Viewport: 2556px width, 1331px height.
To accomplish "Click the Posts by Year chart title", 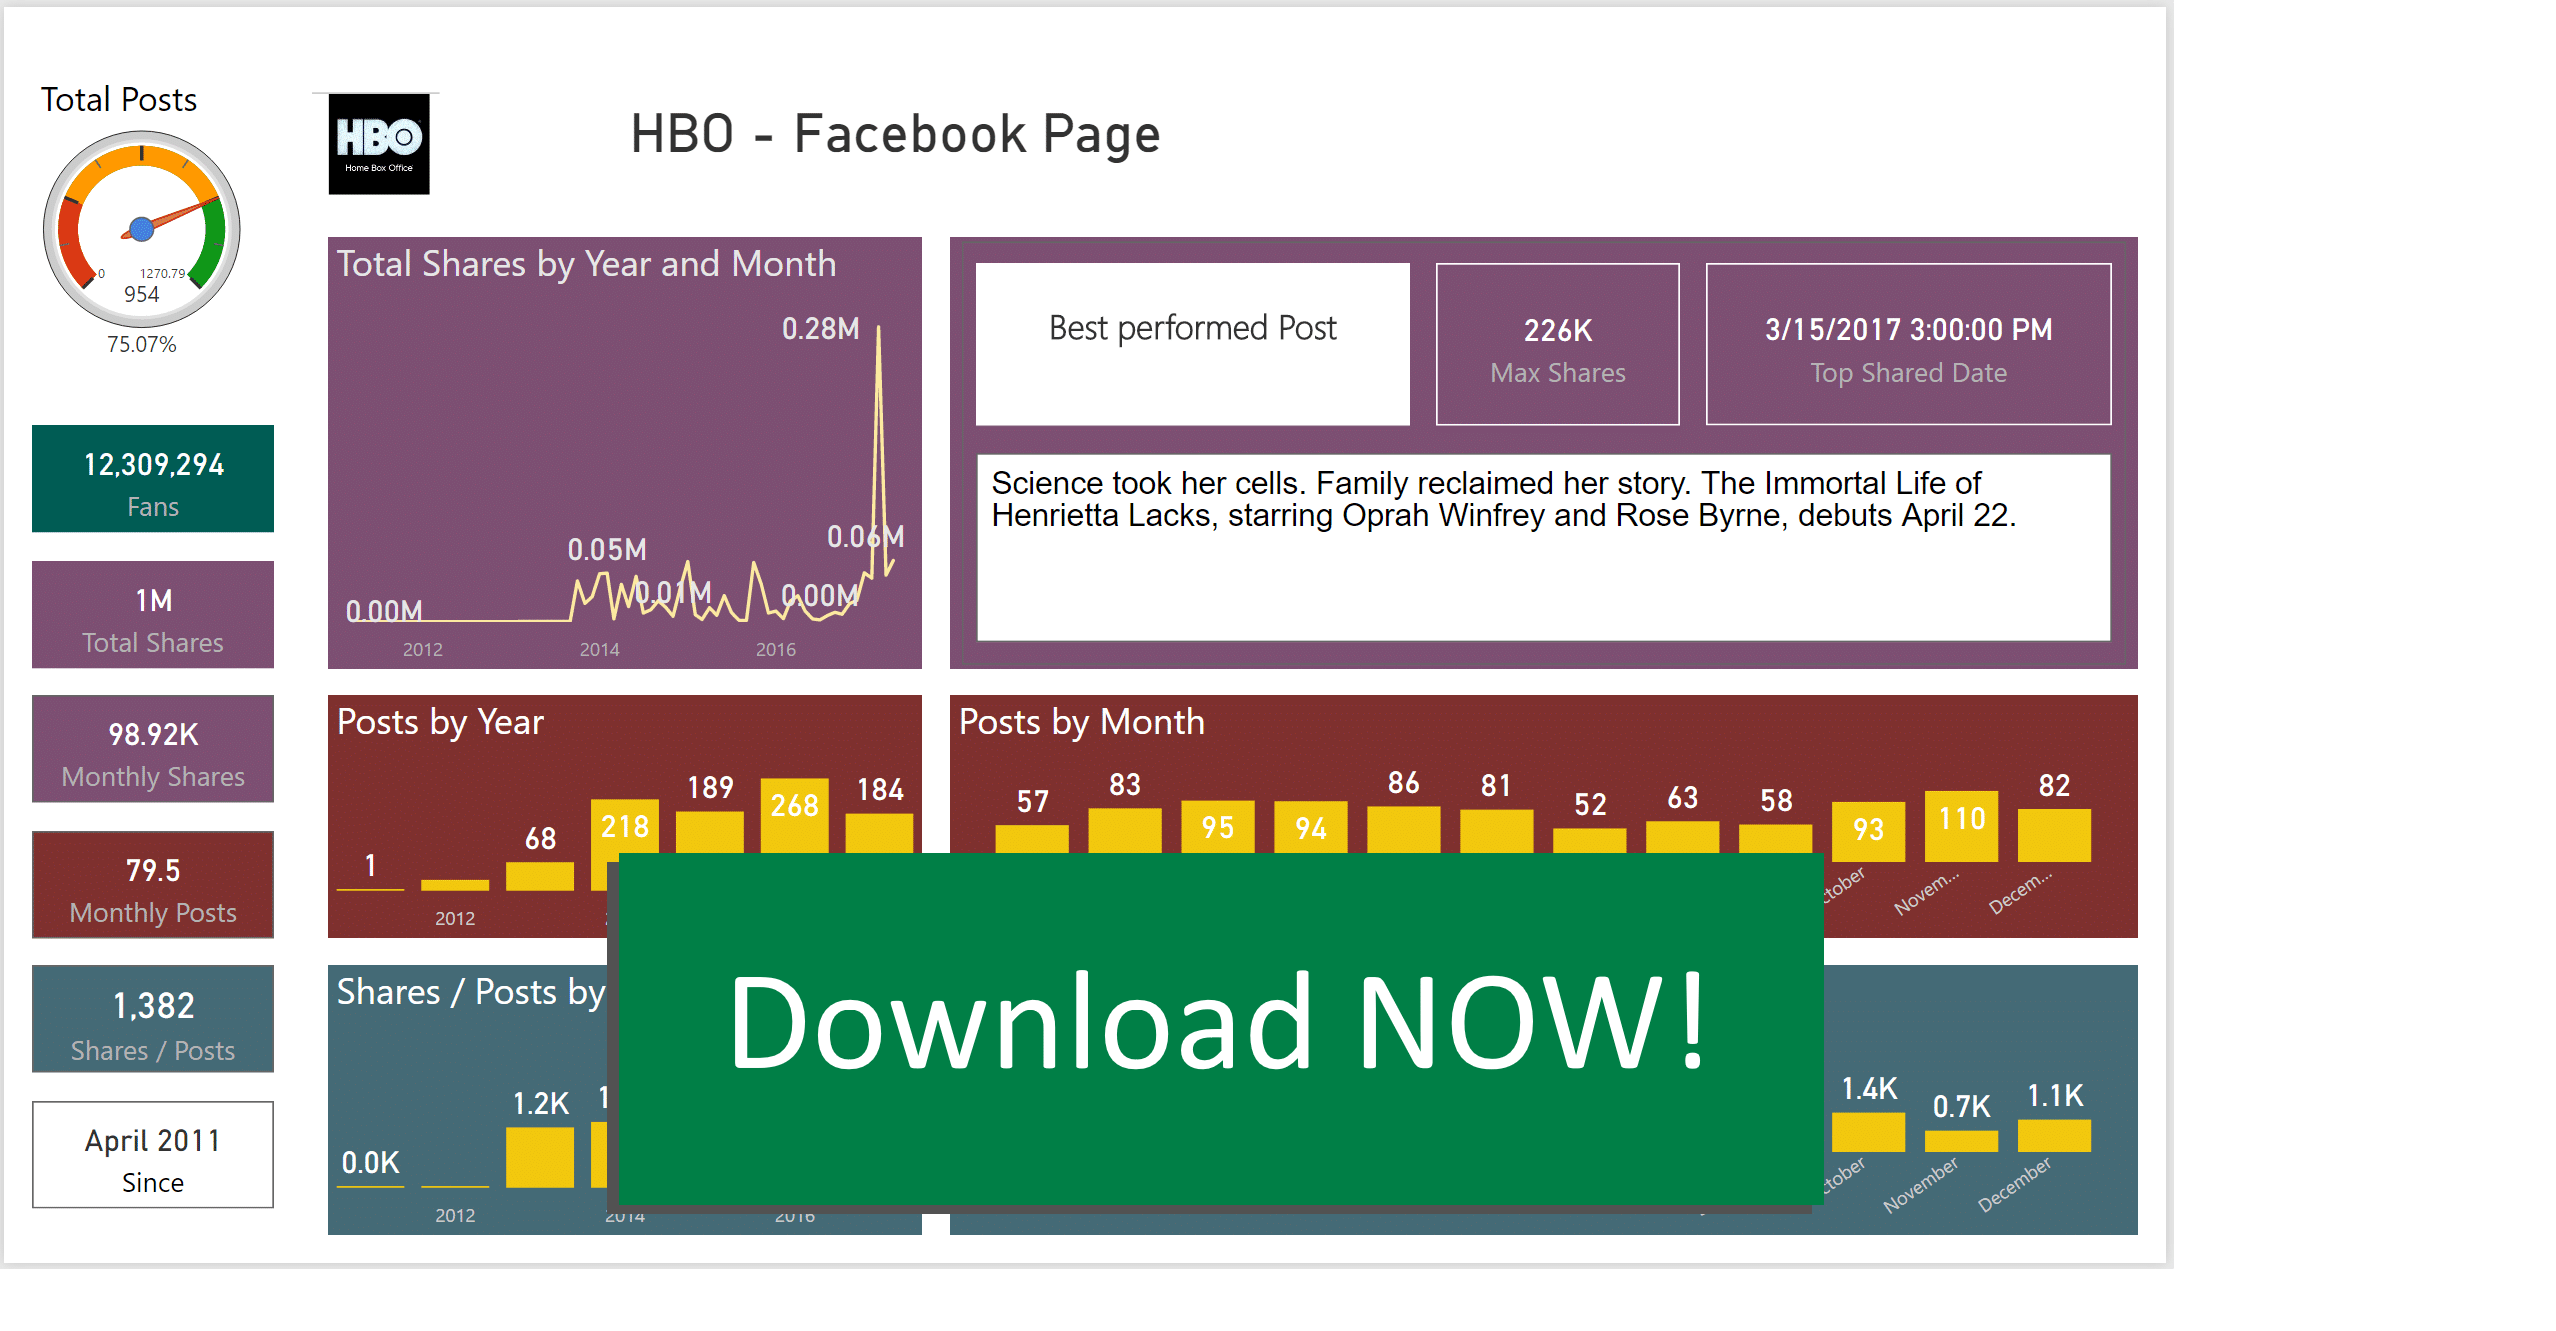I will point(440,722).
